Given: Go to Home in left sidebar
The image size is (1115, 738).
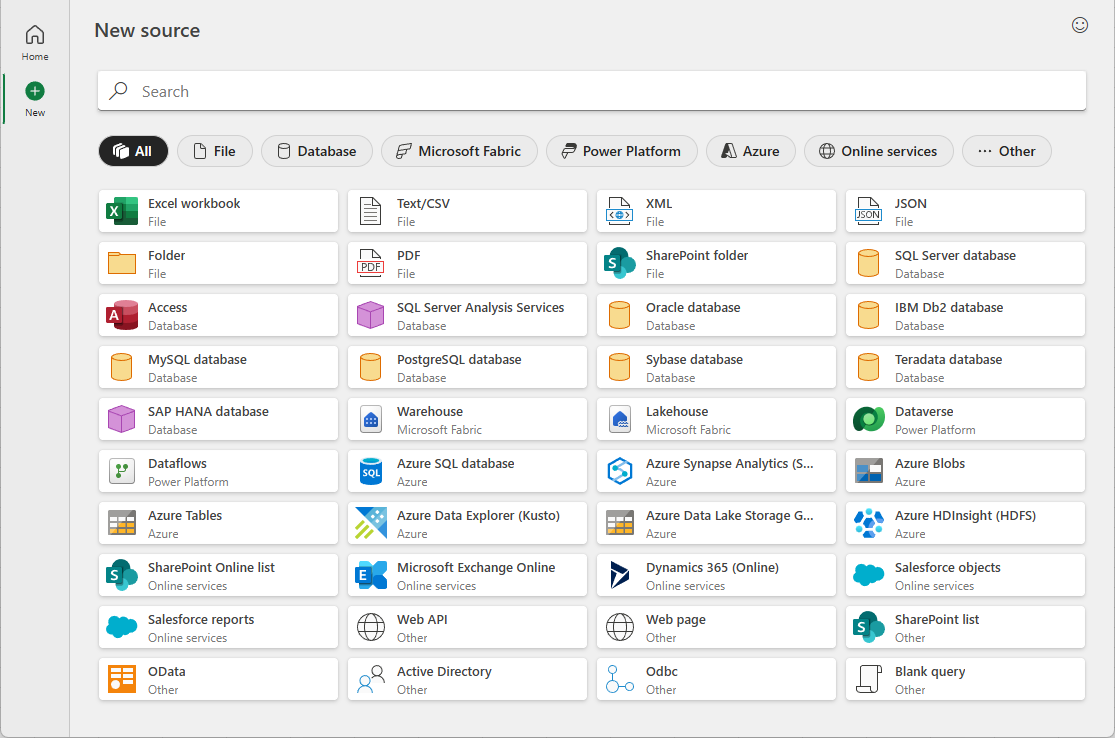Looking at the screenshot, I should click(35, 44).
